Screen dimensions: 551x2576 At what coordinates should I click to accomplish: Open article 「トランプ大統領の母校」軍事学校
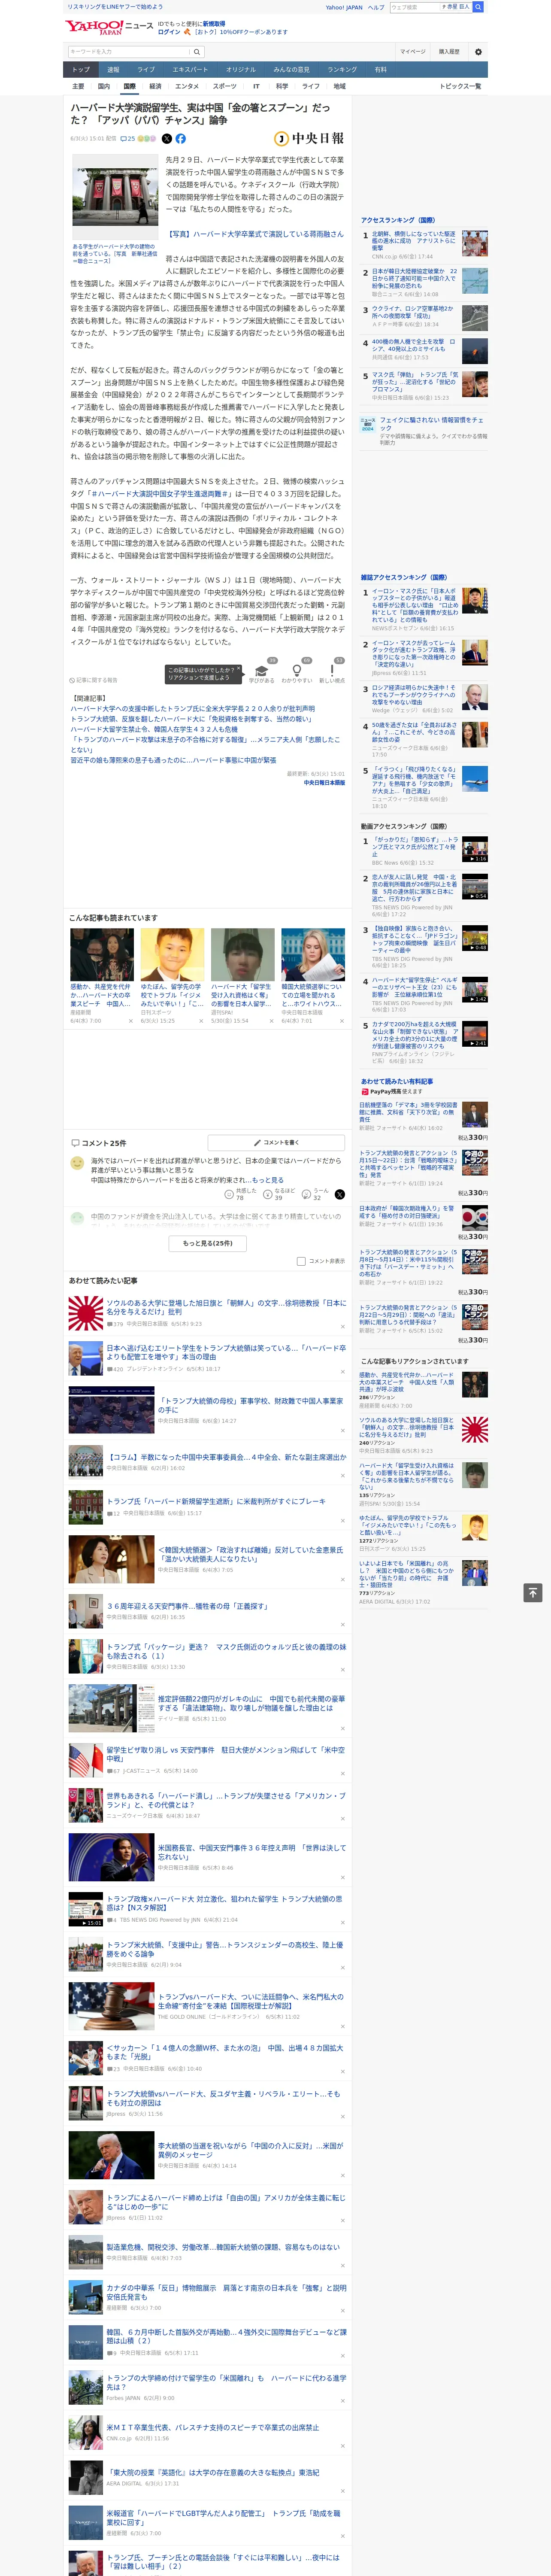pyautogui.click(x=250, y=1405)
